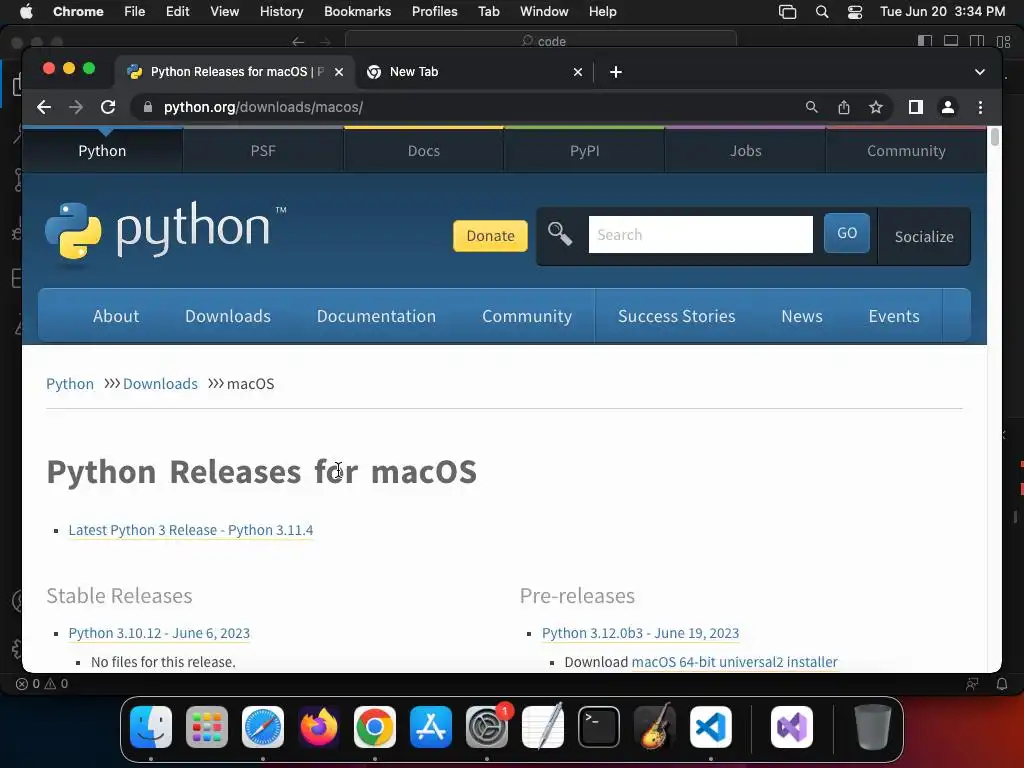
Task: Open Terminal from the Dock
Action: [599, 727]
